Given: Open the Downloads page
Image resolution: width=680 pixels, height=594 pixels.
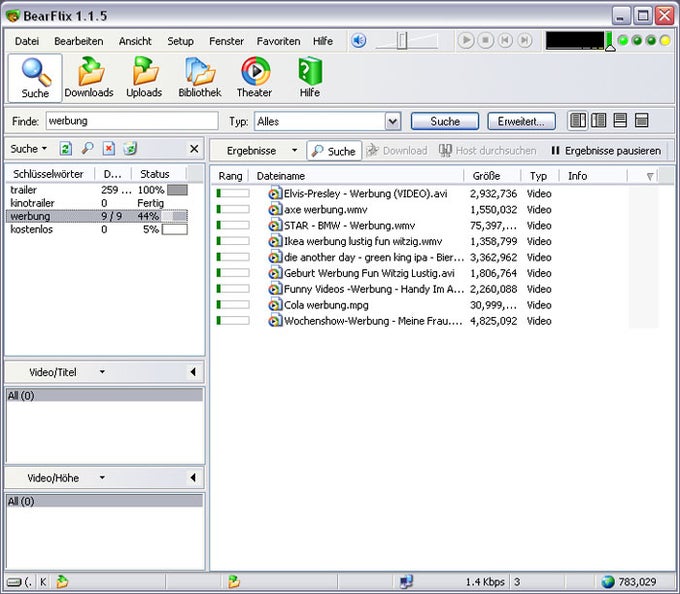Looking at the screenshot, I should 89,78.
